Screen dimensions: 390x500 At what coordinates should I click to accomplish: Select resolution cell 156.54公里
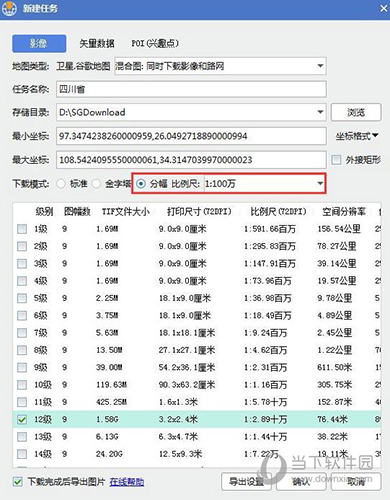[x=339, y=229]
